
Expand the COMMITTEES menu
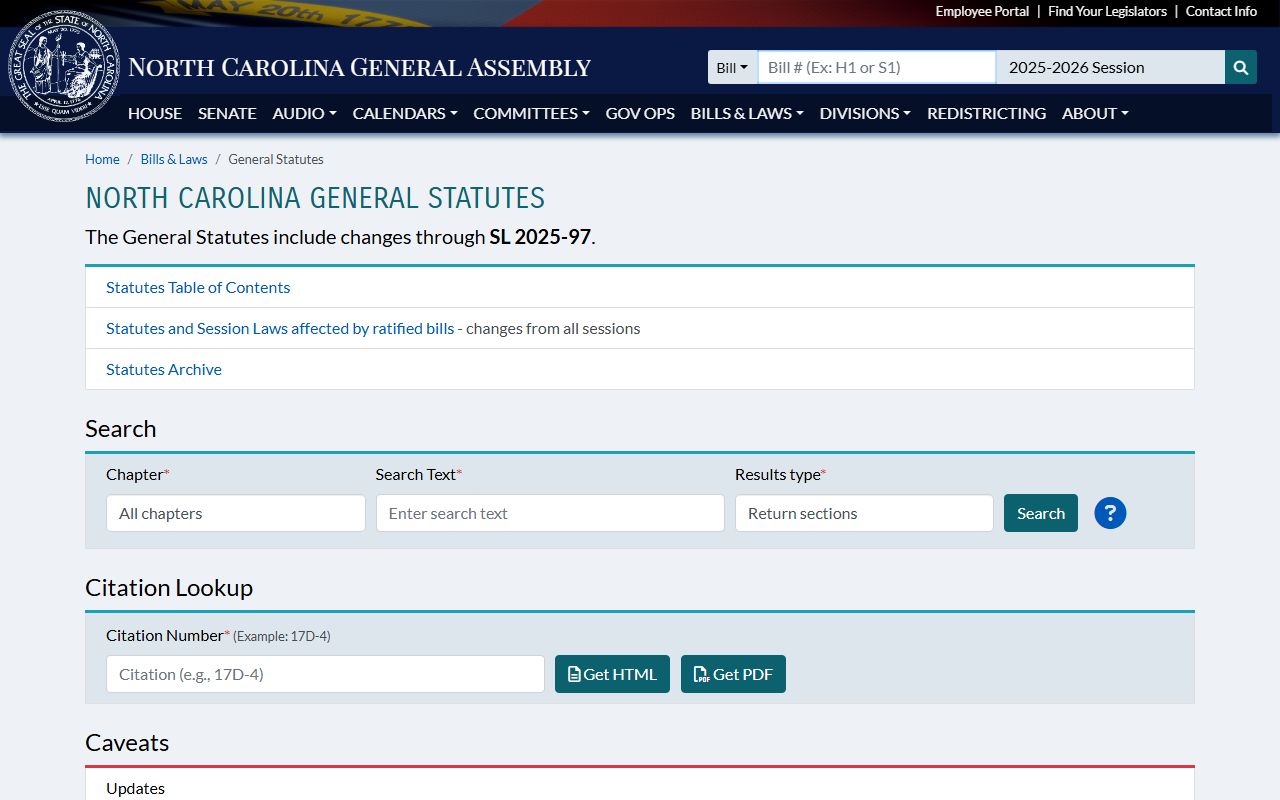[x=531, y=113]
